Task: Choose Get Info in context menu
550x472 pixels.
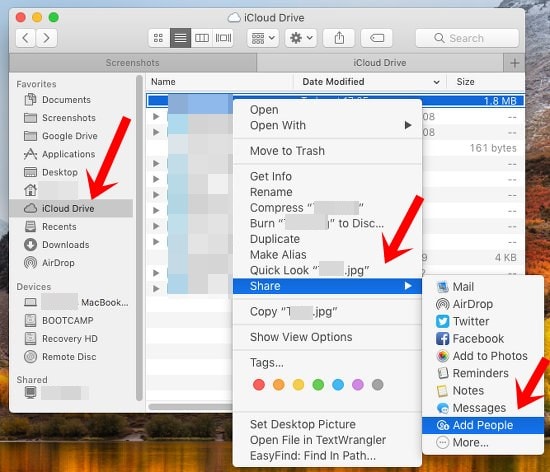Action: point(327,176)
